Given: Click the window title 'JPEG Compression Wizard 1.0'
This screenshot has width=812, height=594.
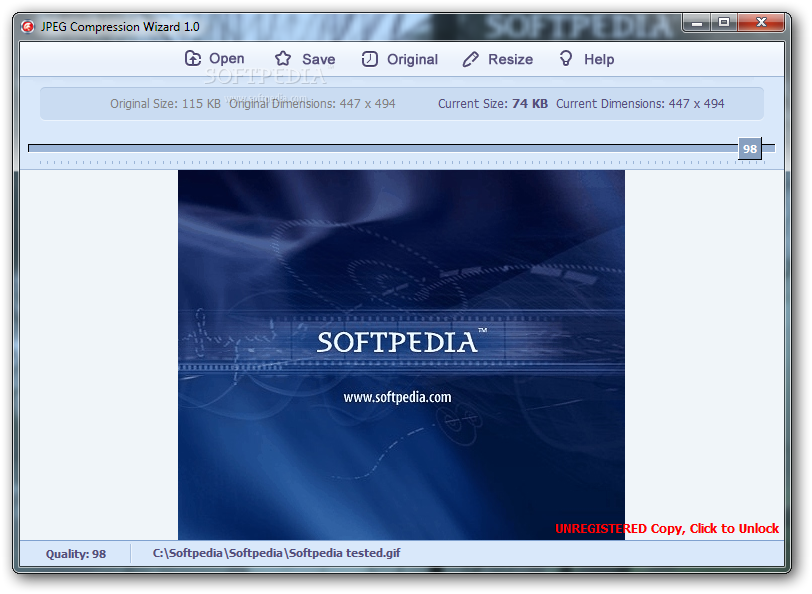Looking at the screenshot, I should tap(120, 26).
